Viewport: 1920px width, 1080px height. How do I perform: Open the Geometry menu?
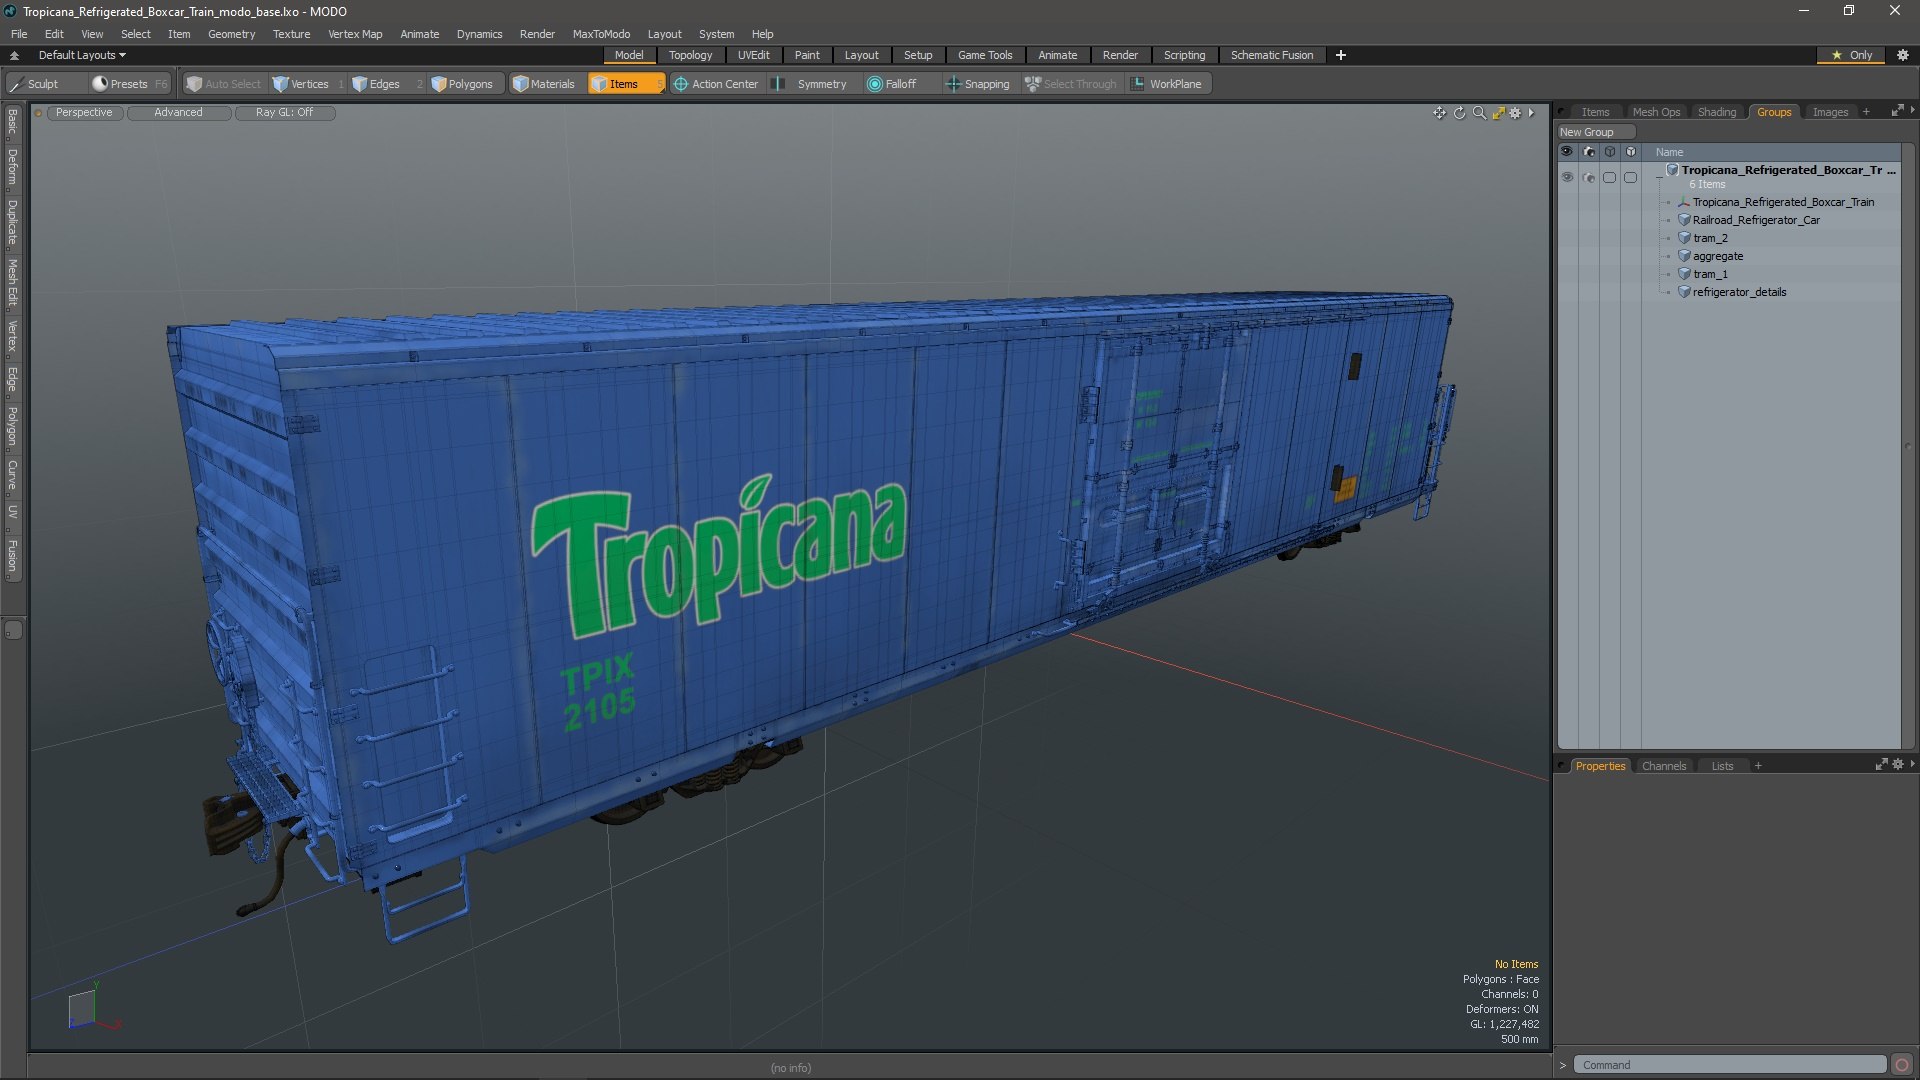tap(231, 34)
